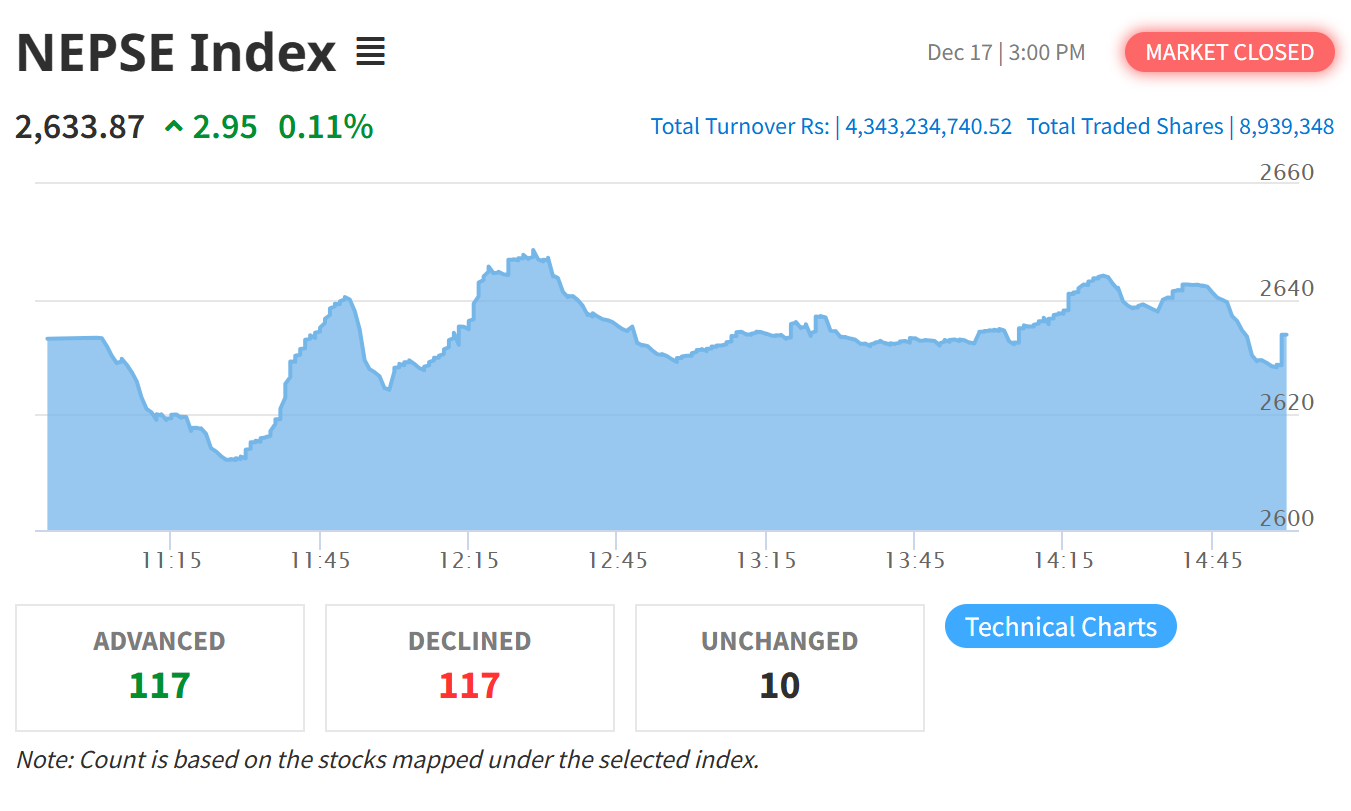The image size is (1351, 811).
Task: Click the 13:15 time axis label
Action: 766,560
